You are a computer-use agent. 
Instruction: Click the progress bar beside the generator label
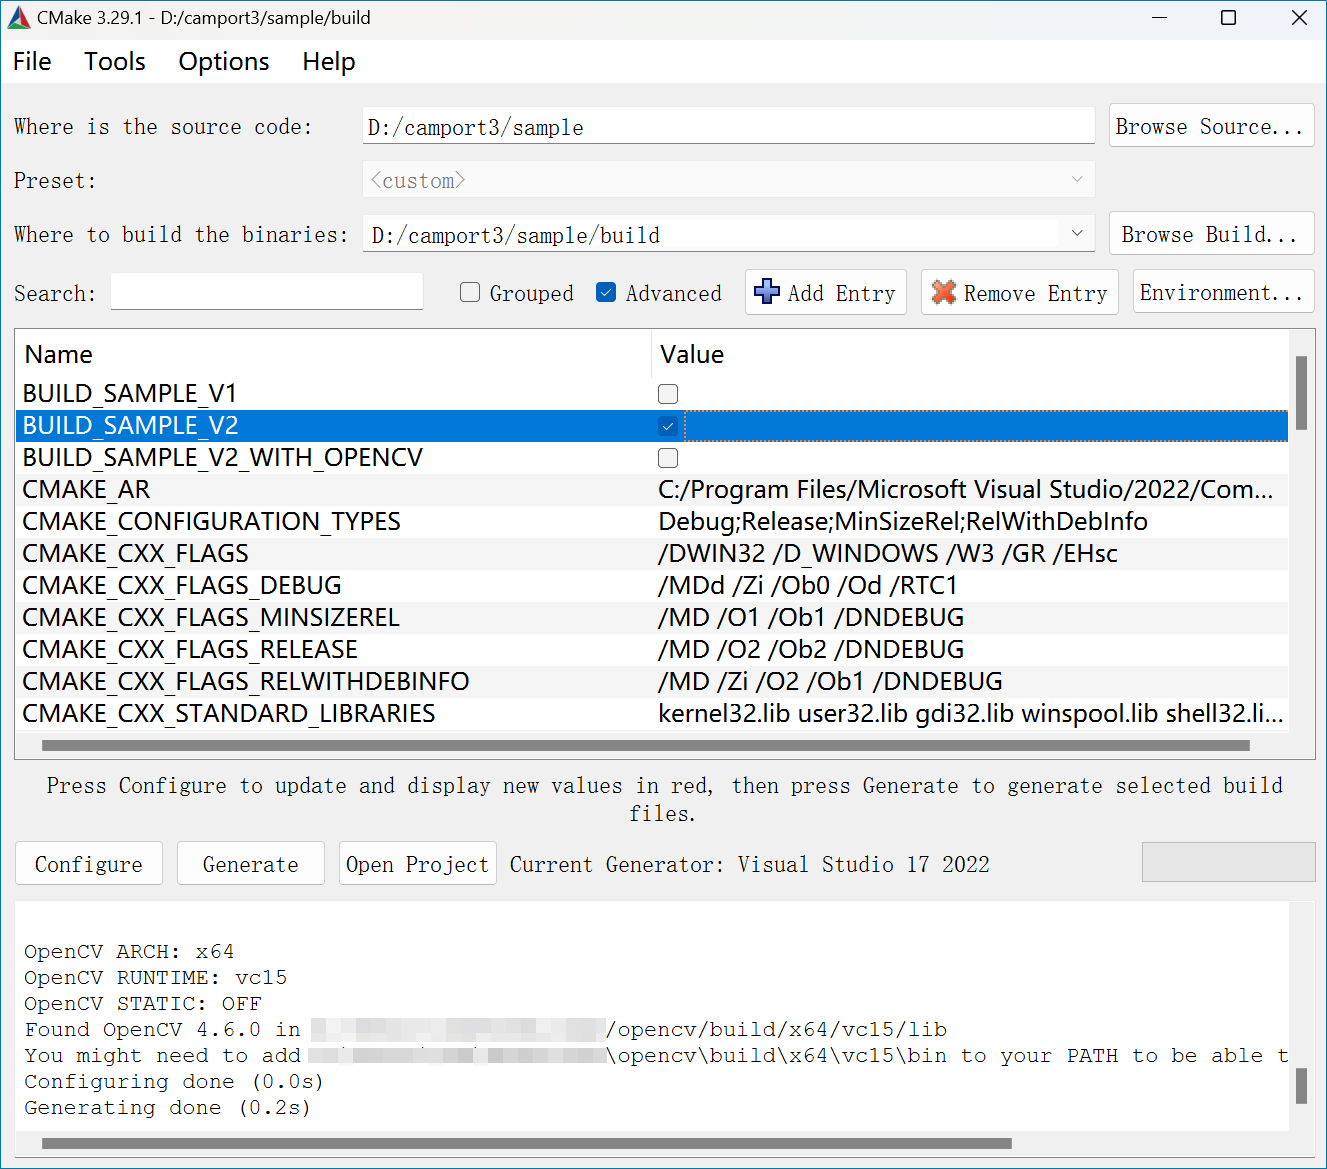(1228, 862)
